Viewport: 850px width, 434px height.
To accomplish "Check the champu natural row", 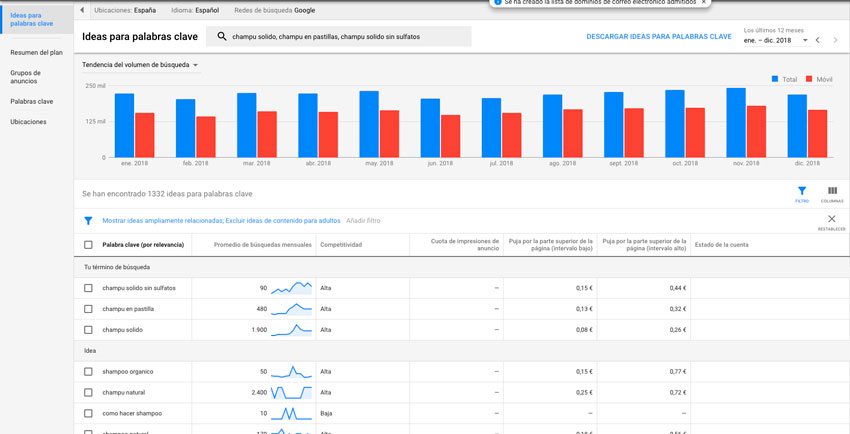I will 88,392.
